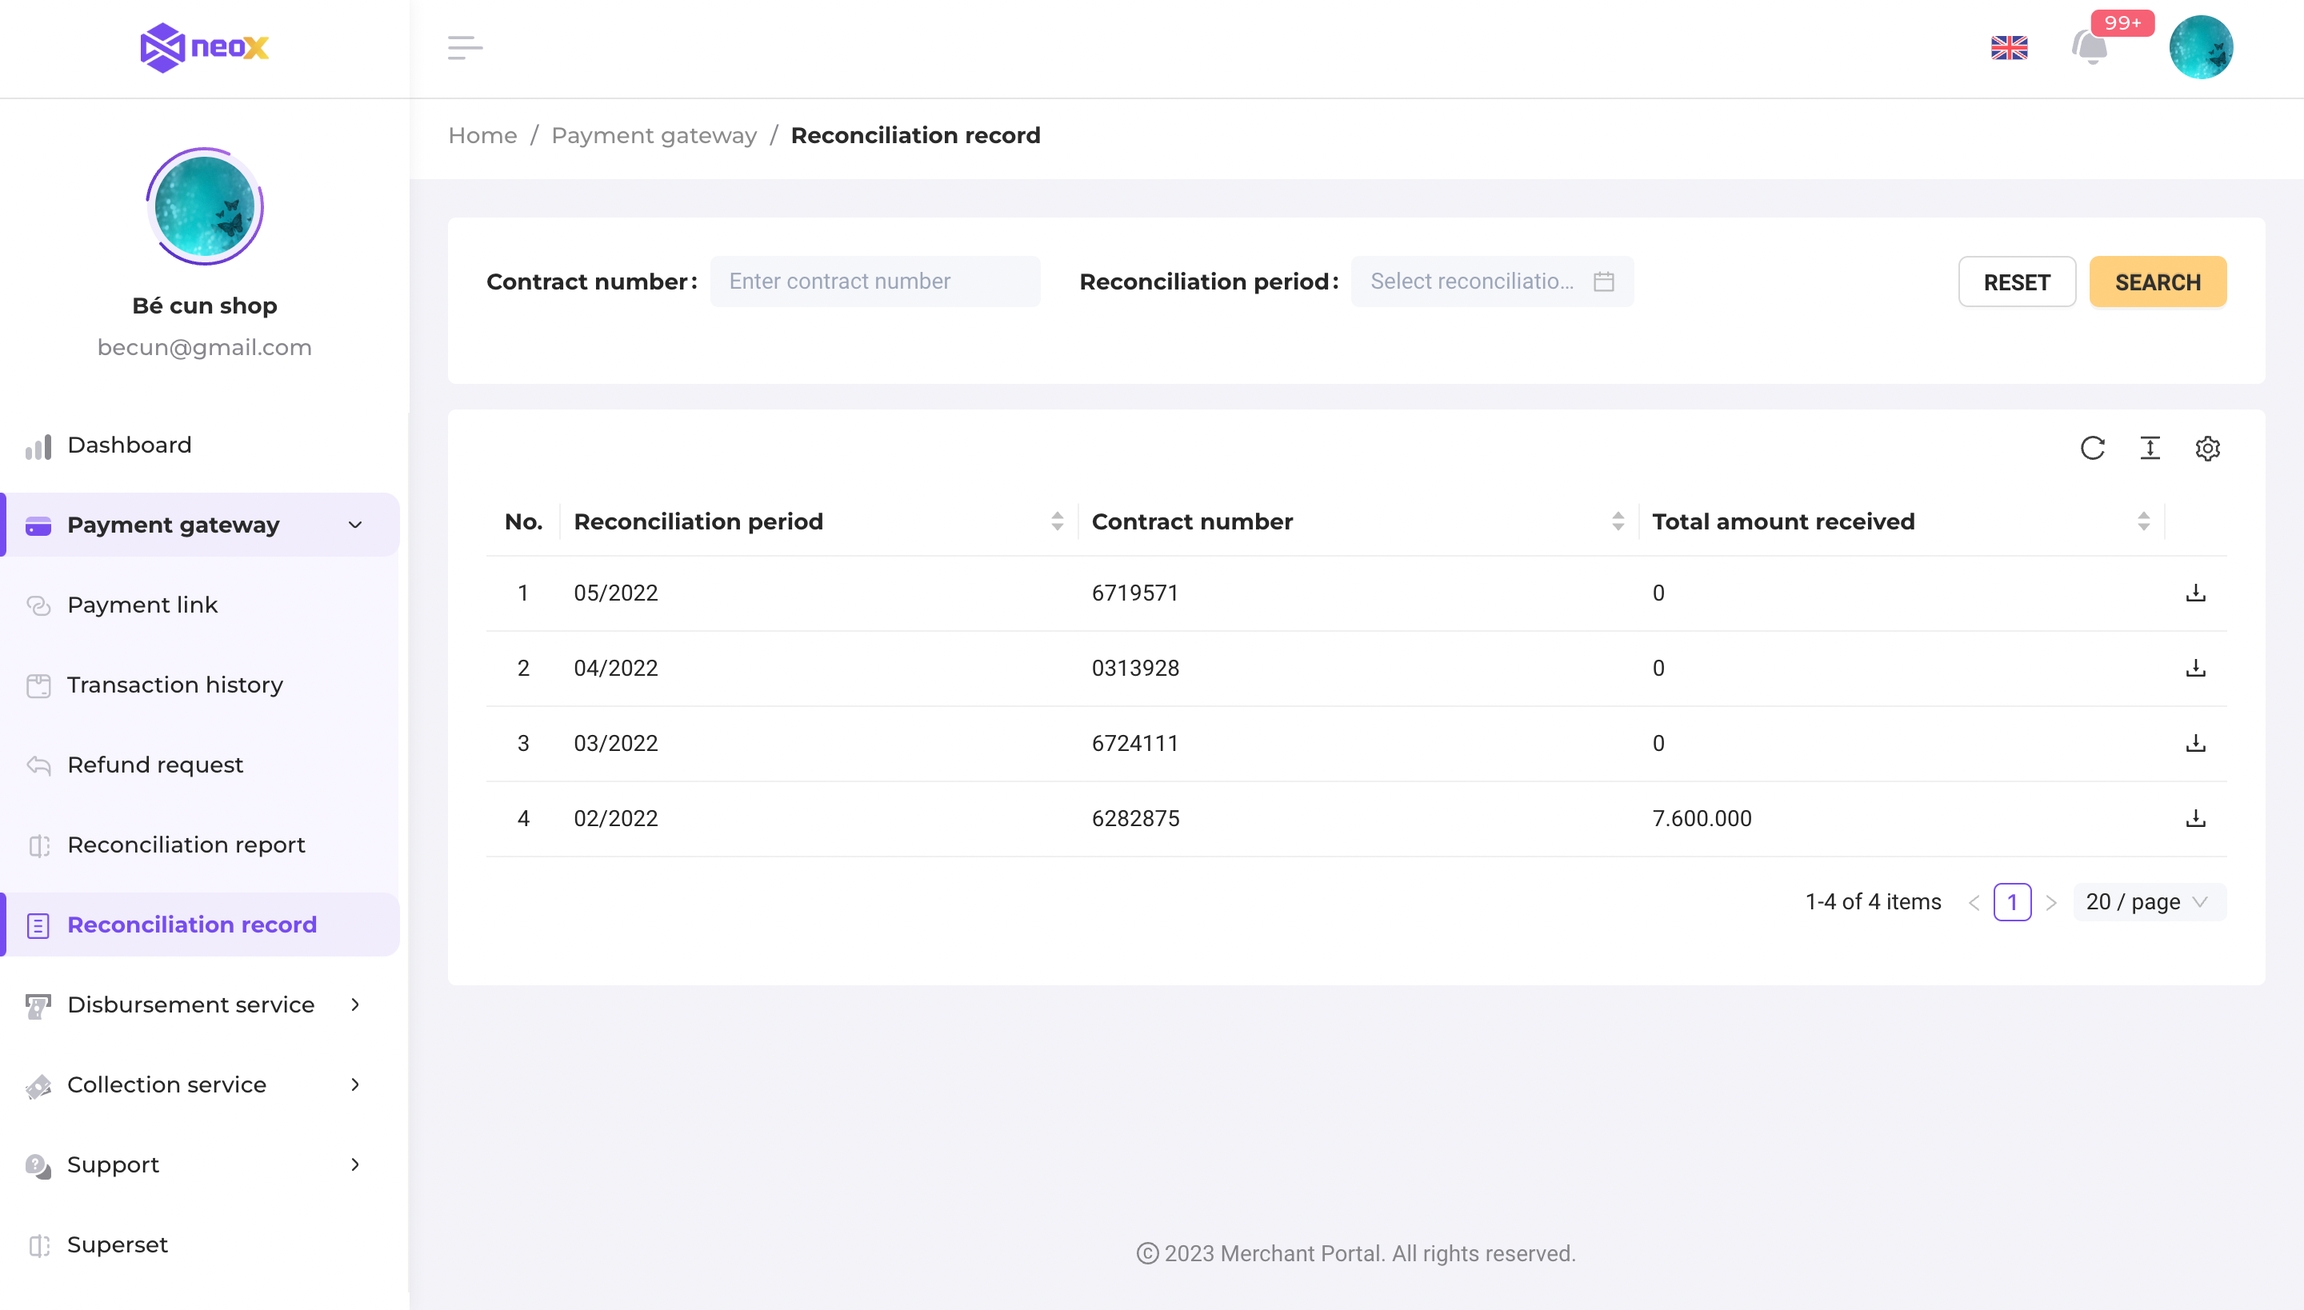Open table column settings gear

tap(2207, 448)
